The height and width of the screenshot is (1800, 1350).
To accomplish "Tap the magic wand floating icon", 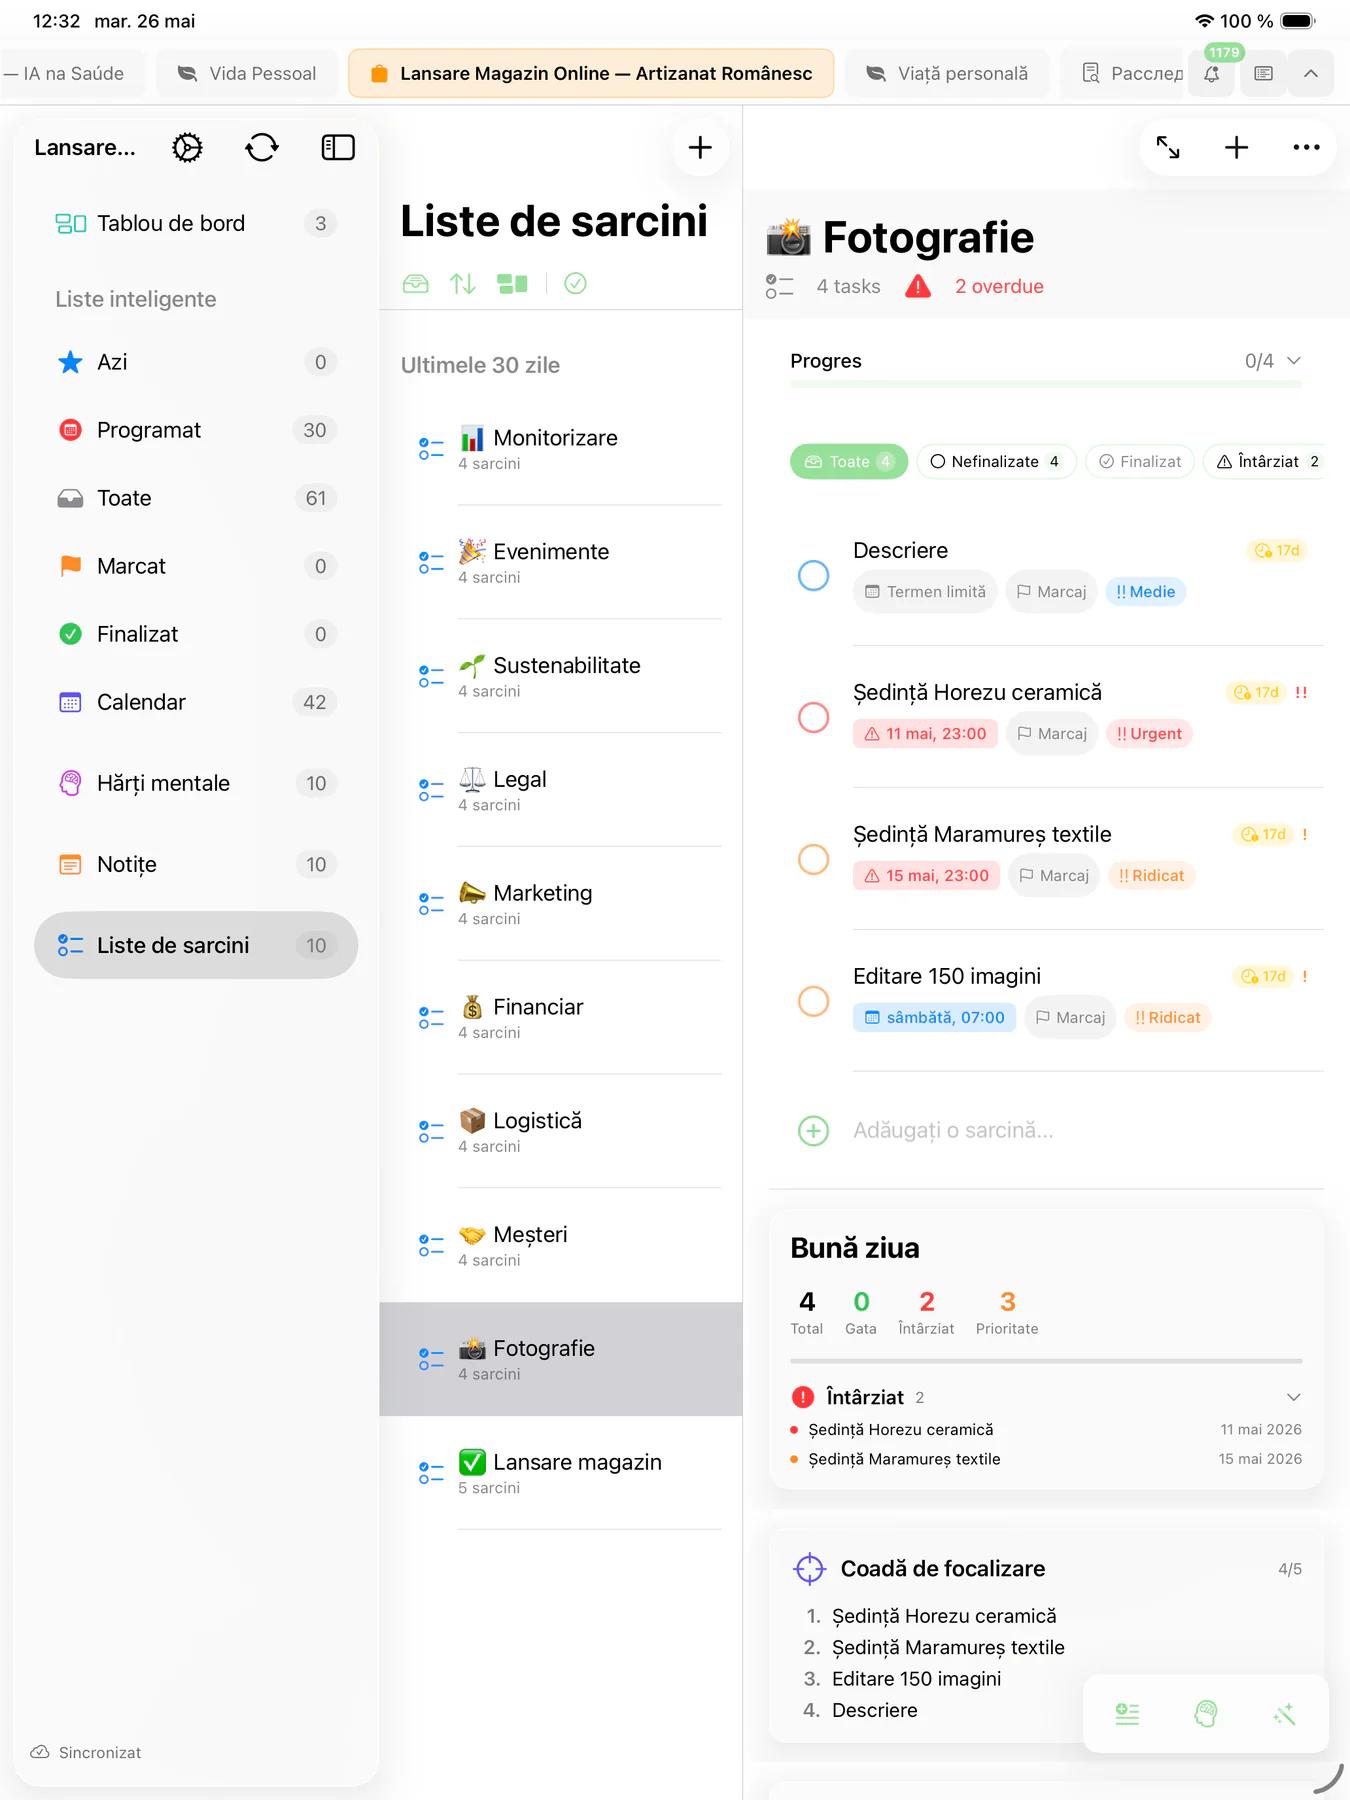I will pos(1284,1715).
